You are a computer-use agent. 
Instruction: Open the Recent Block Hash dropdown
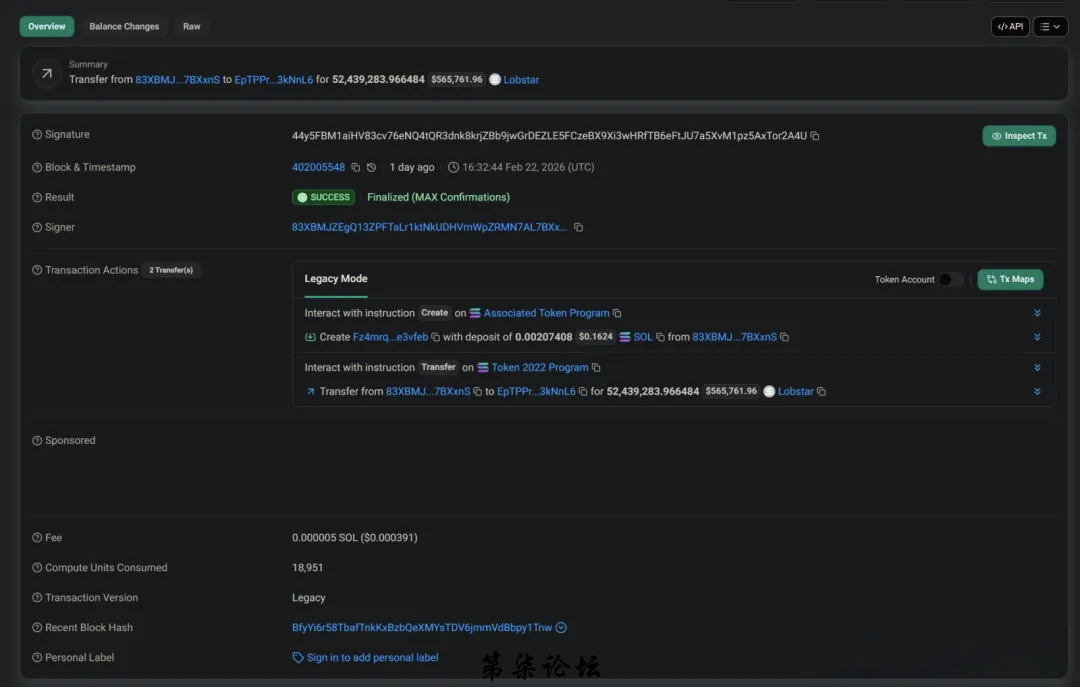561,628
